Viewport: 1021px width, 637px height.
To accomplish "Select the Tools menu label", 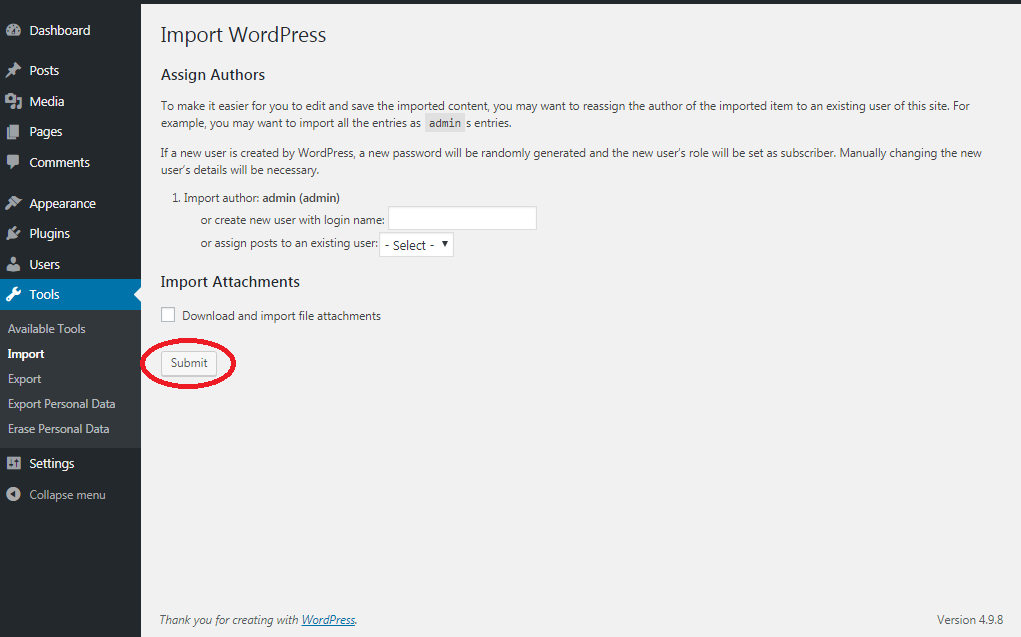I will (x=44, y=294).
